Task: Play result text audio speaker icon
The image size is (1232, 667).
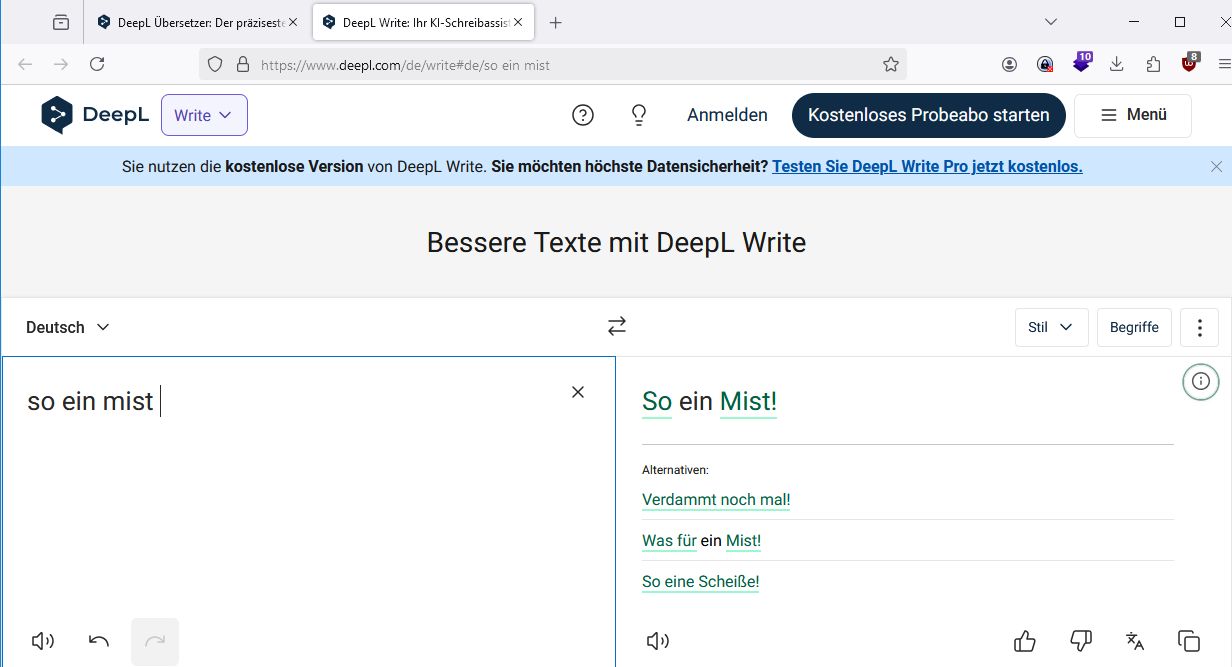Action: point(658,641)
